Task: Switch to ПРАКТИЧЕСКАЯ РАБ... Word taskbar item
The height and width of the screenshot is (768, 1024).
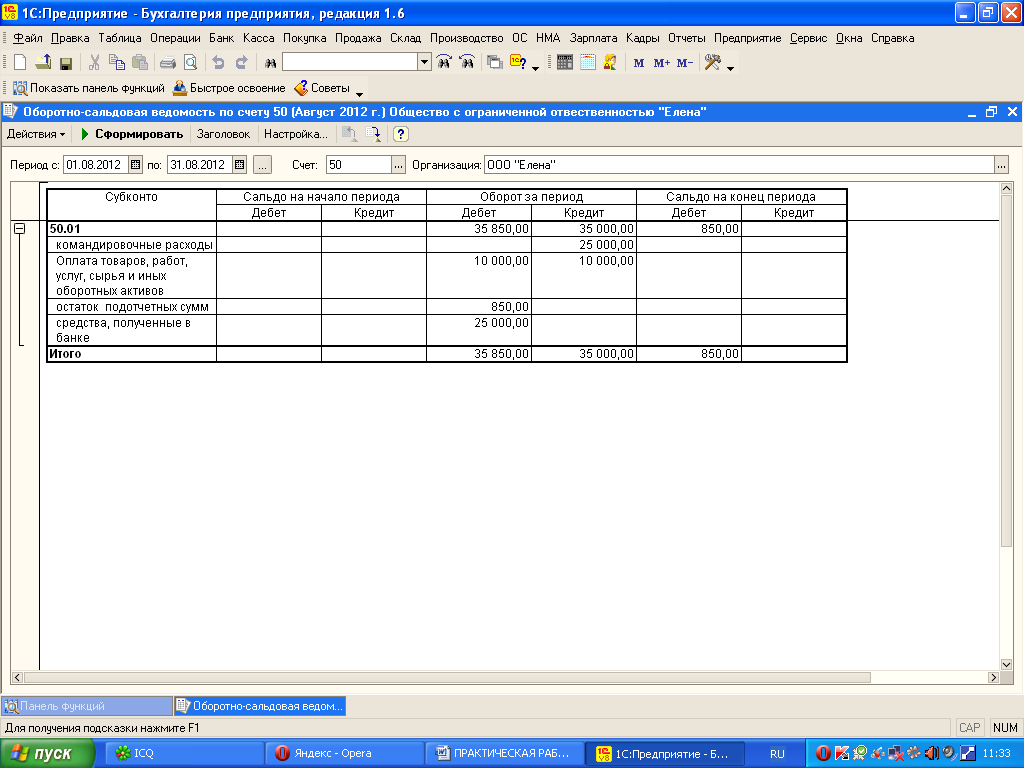Action: [505, 754]
